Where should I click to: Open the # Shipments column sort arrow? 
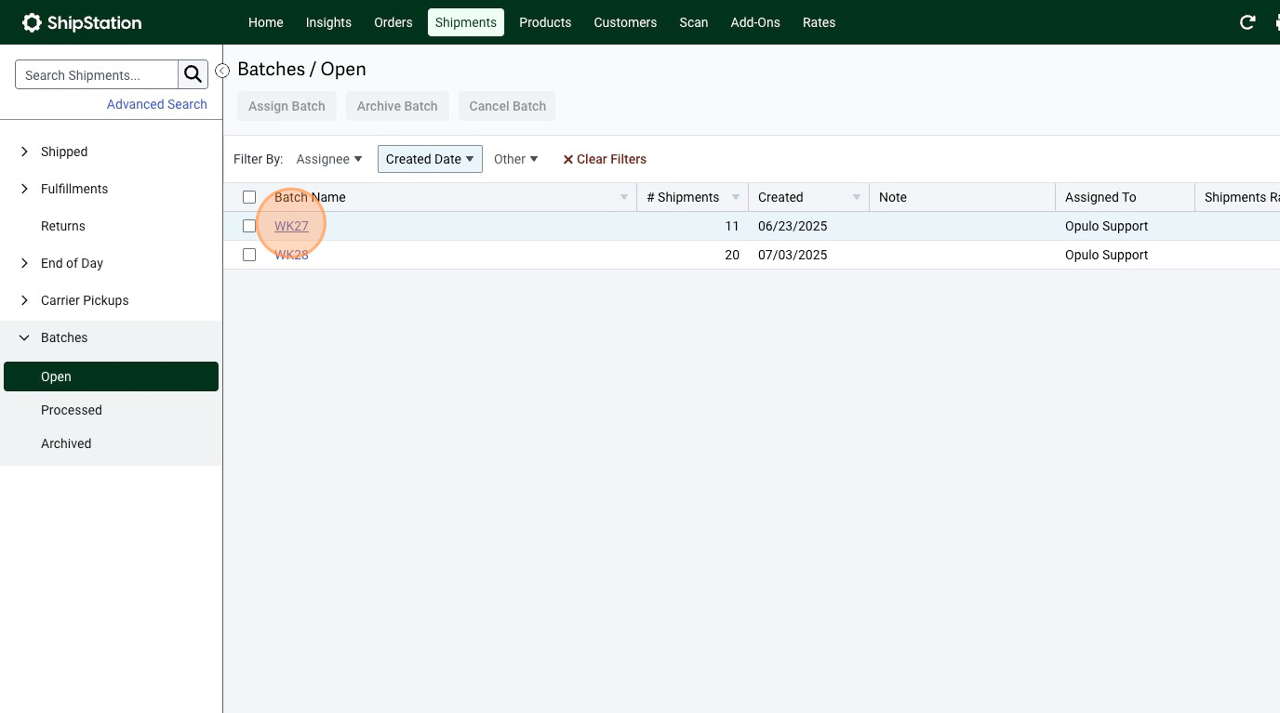tap(736, 198)
